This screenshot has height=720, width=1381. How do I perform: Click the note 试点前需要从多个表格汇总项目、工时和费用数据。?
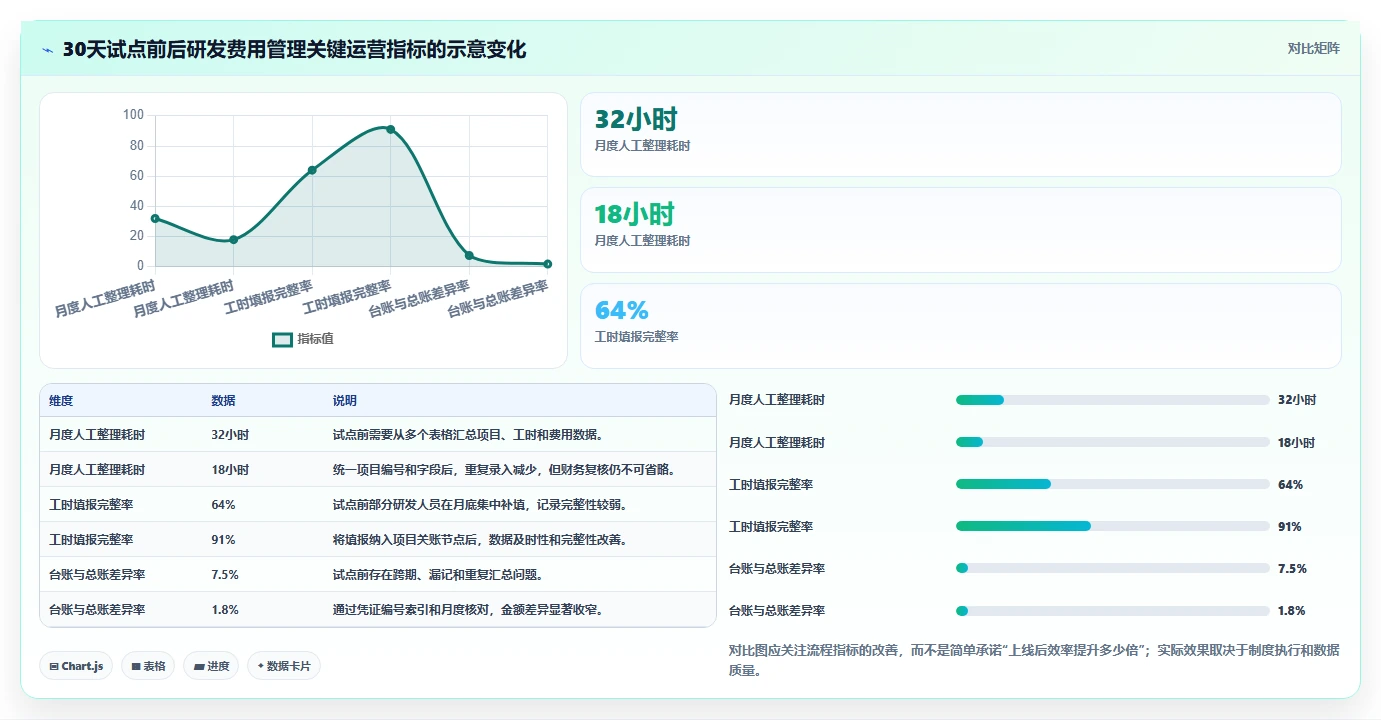471,435
